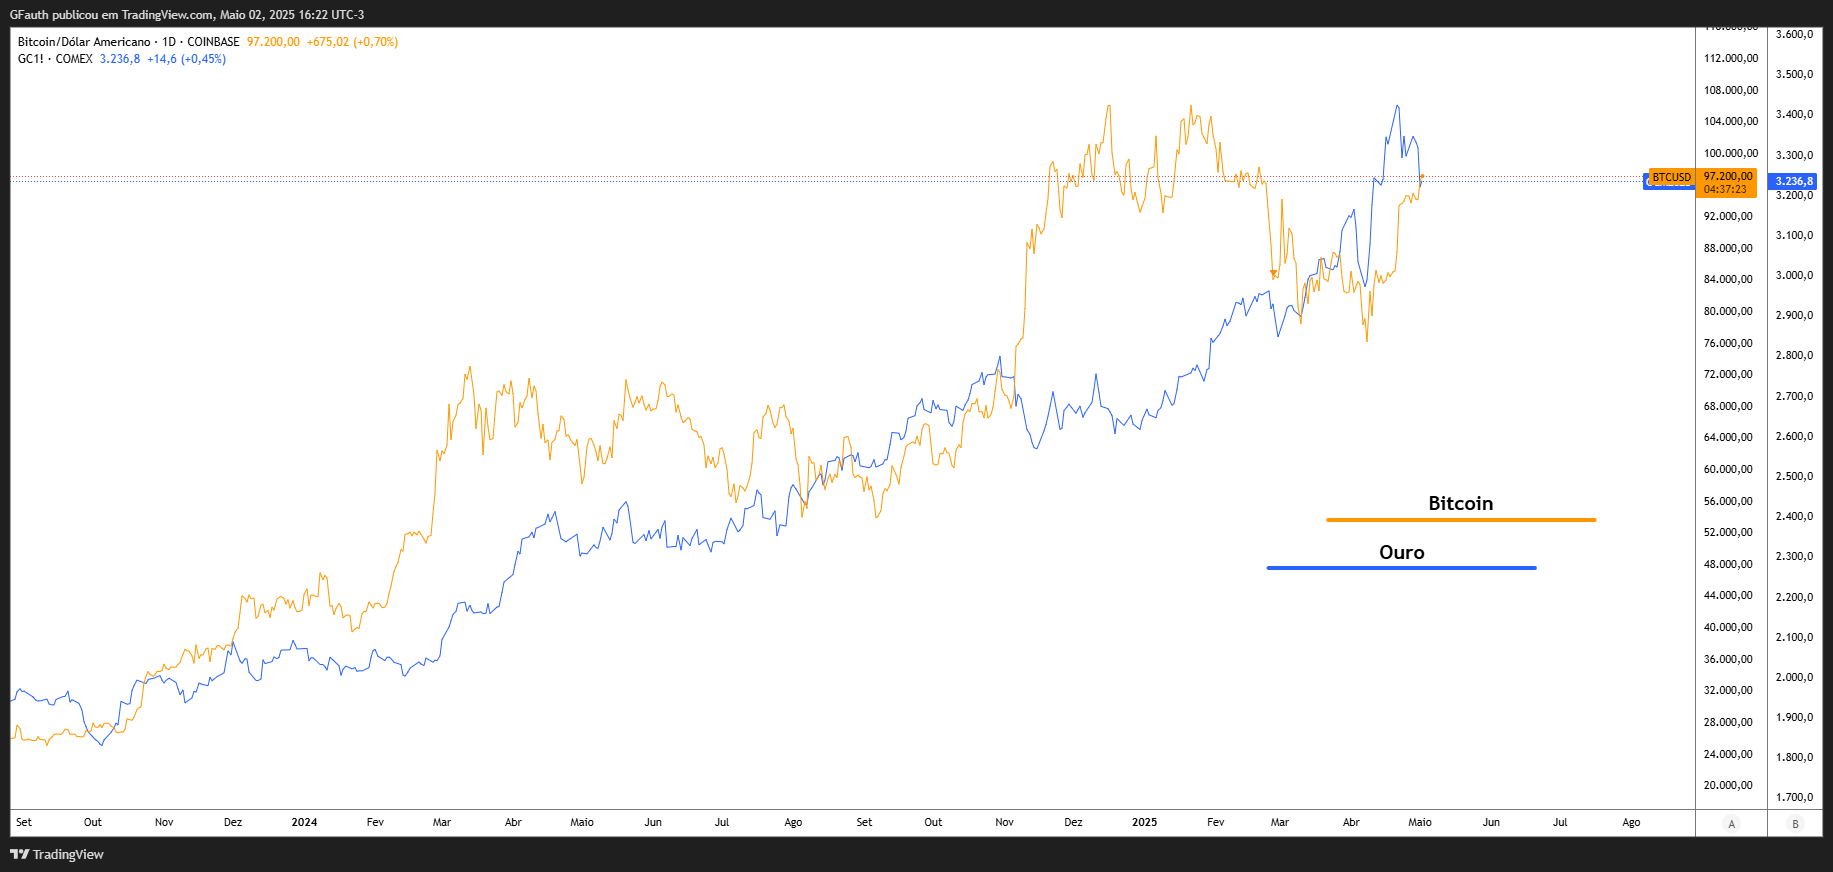This screenshot has width=1833, height=872.
Task: Click the orange 97.200,00 legend price
Action: pyautogui.click(x=273, y=42)
